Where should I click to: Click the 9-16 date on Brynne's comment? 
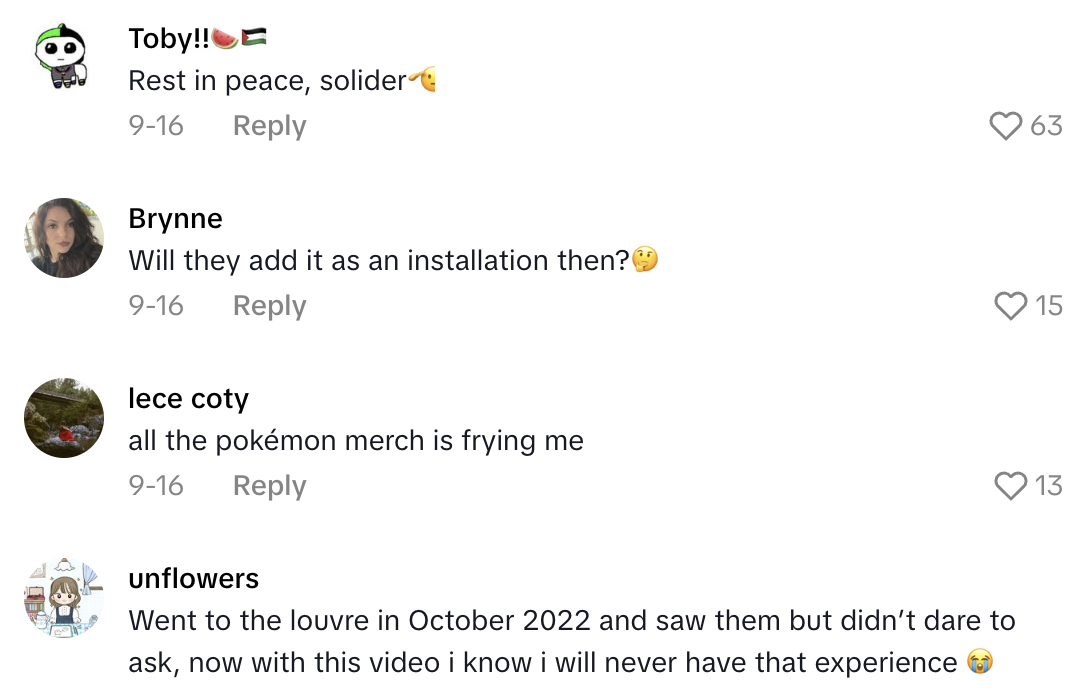[156, 305]
